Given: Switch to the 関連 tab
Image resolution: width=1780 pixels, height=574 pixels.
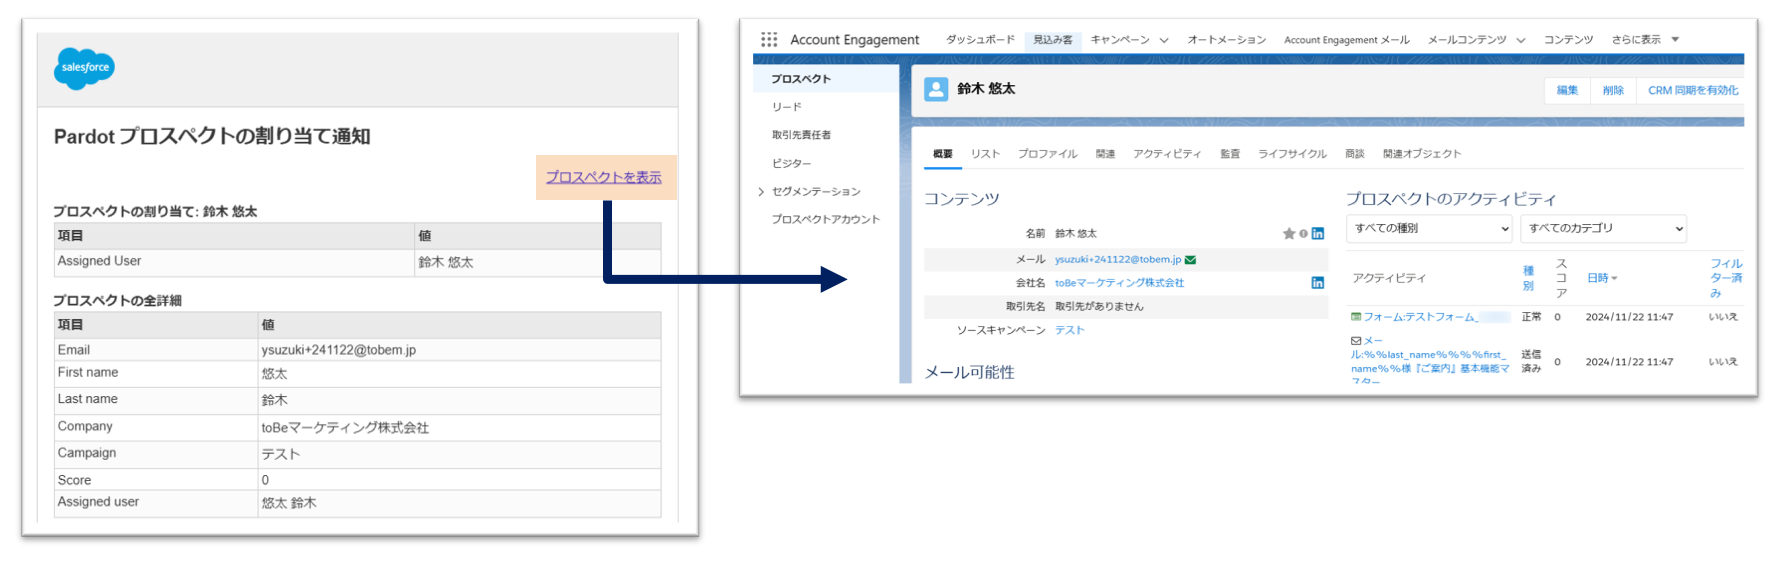Looking at the screenshot, I should [x=1105, y=154].
